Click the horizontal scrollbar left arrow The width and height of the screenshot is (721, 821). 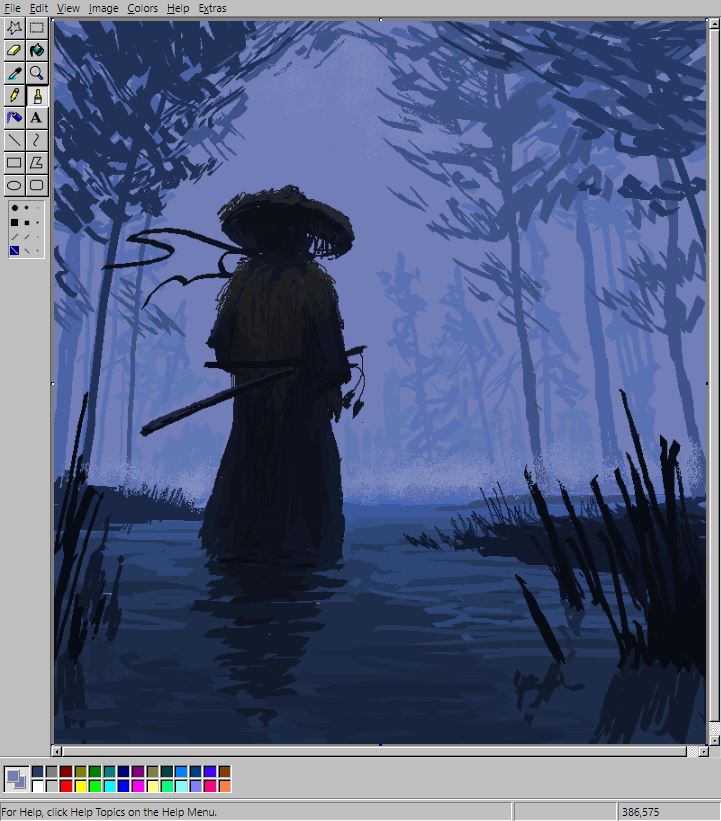pyautogui.click(x=58, y=751)
